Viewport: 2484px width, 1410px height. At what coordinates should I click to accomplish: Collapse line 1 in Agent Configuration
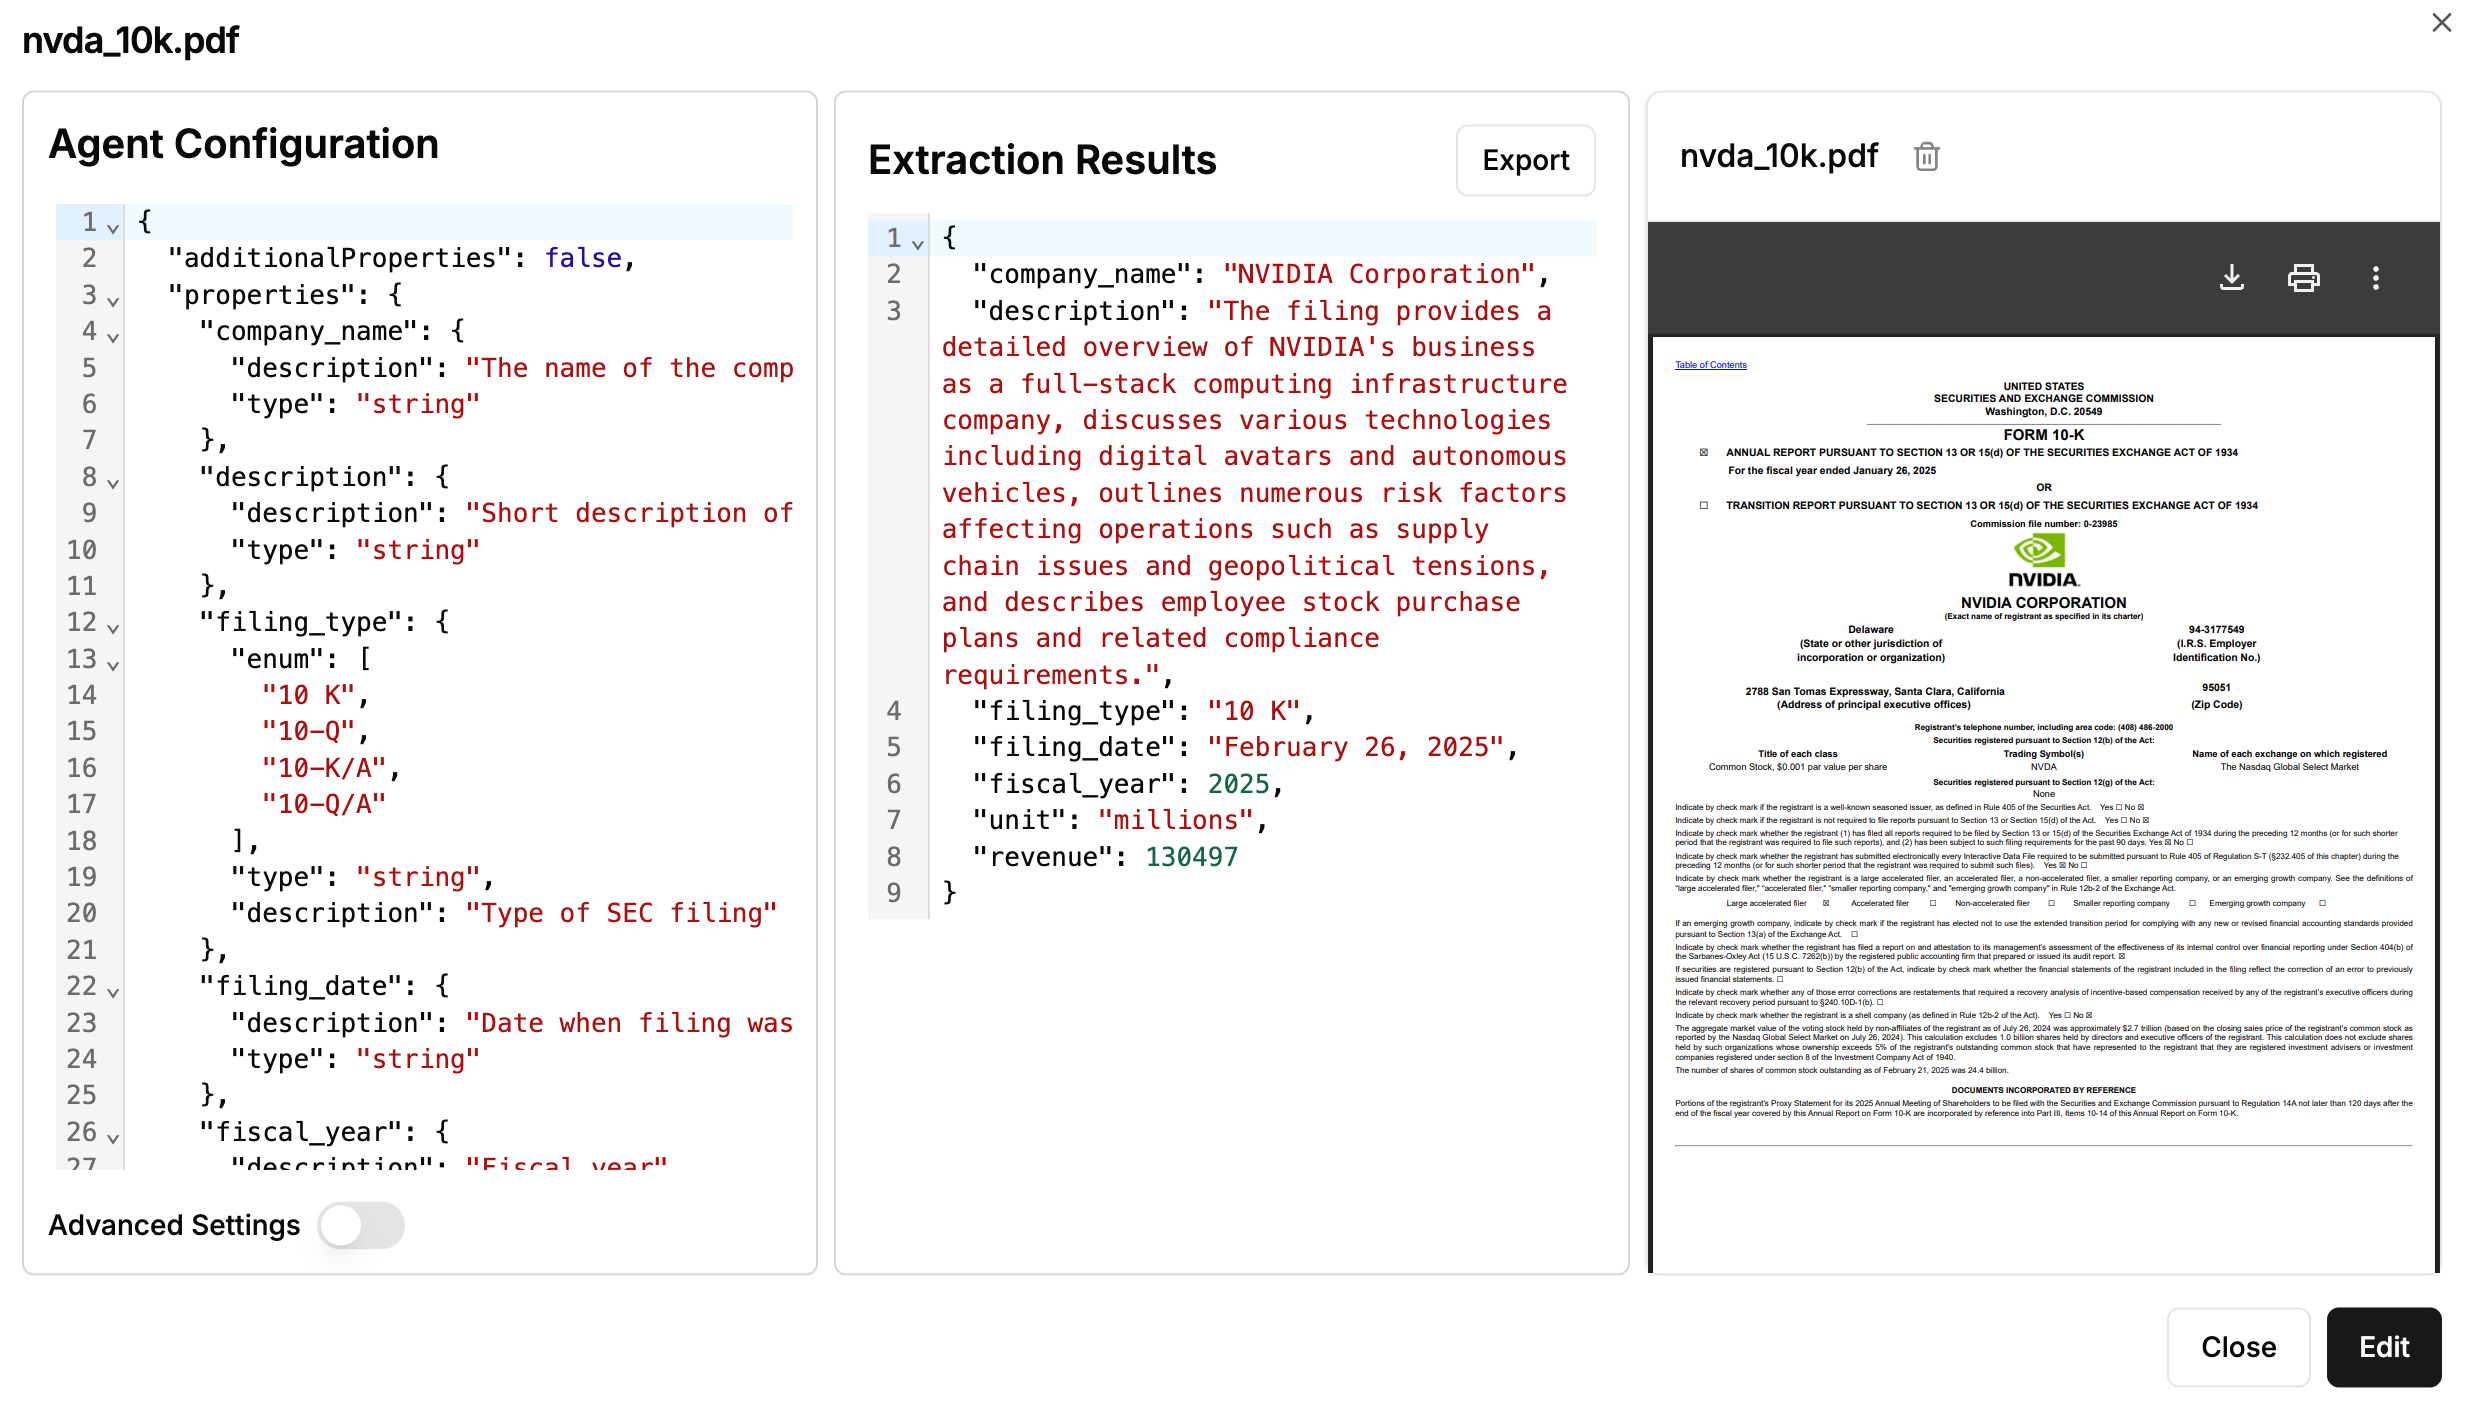[x=113, y=228]
